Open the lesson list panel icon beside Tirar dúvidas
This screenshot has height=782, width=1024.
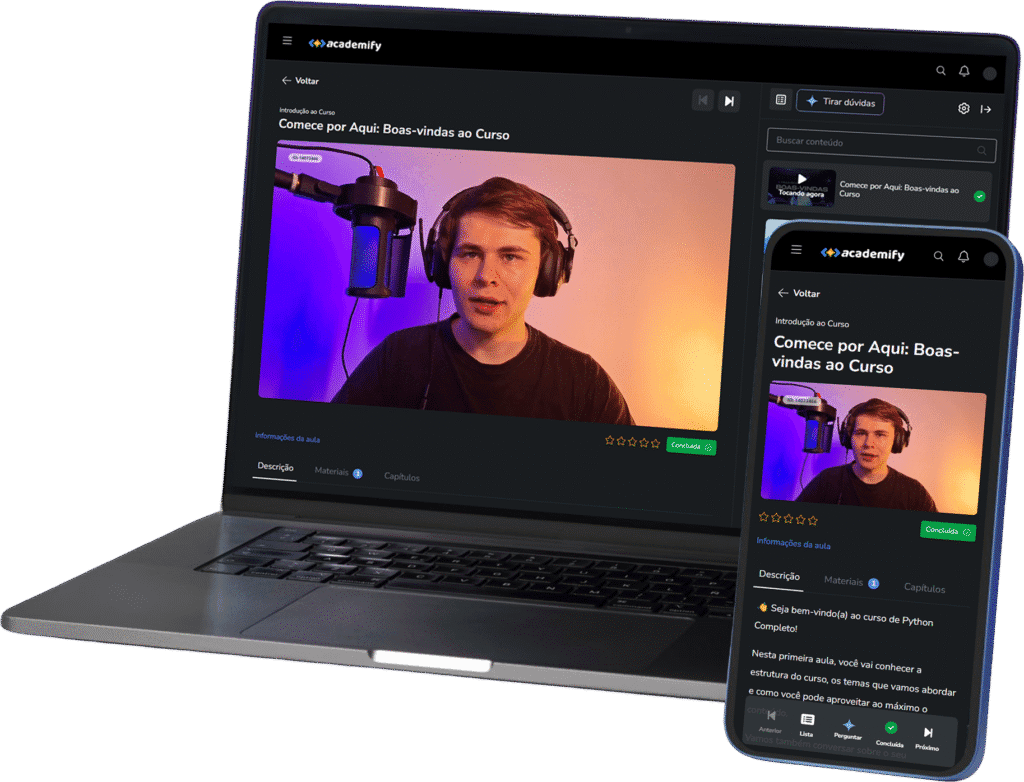coord(781,100)
